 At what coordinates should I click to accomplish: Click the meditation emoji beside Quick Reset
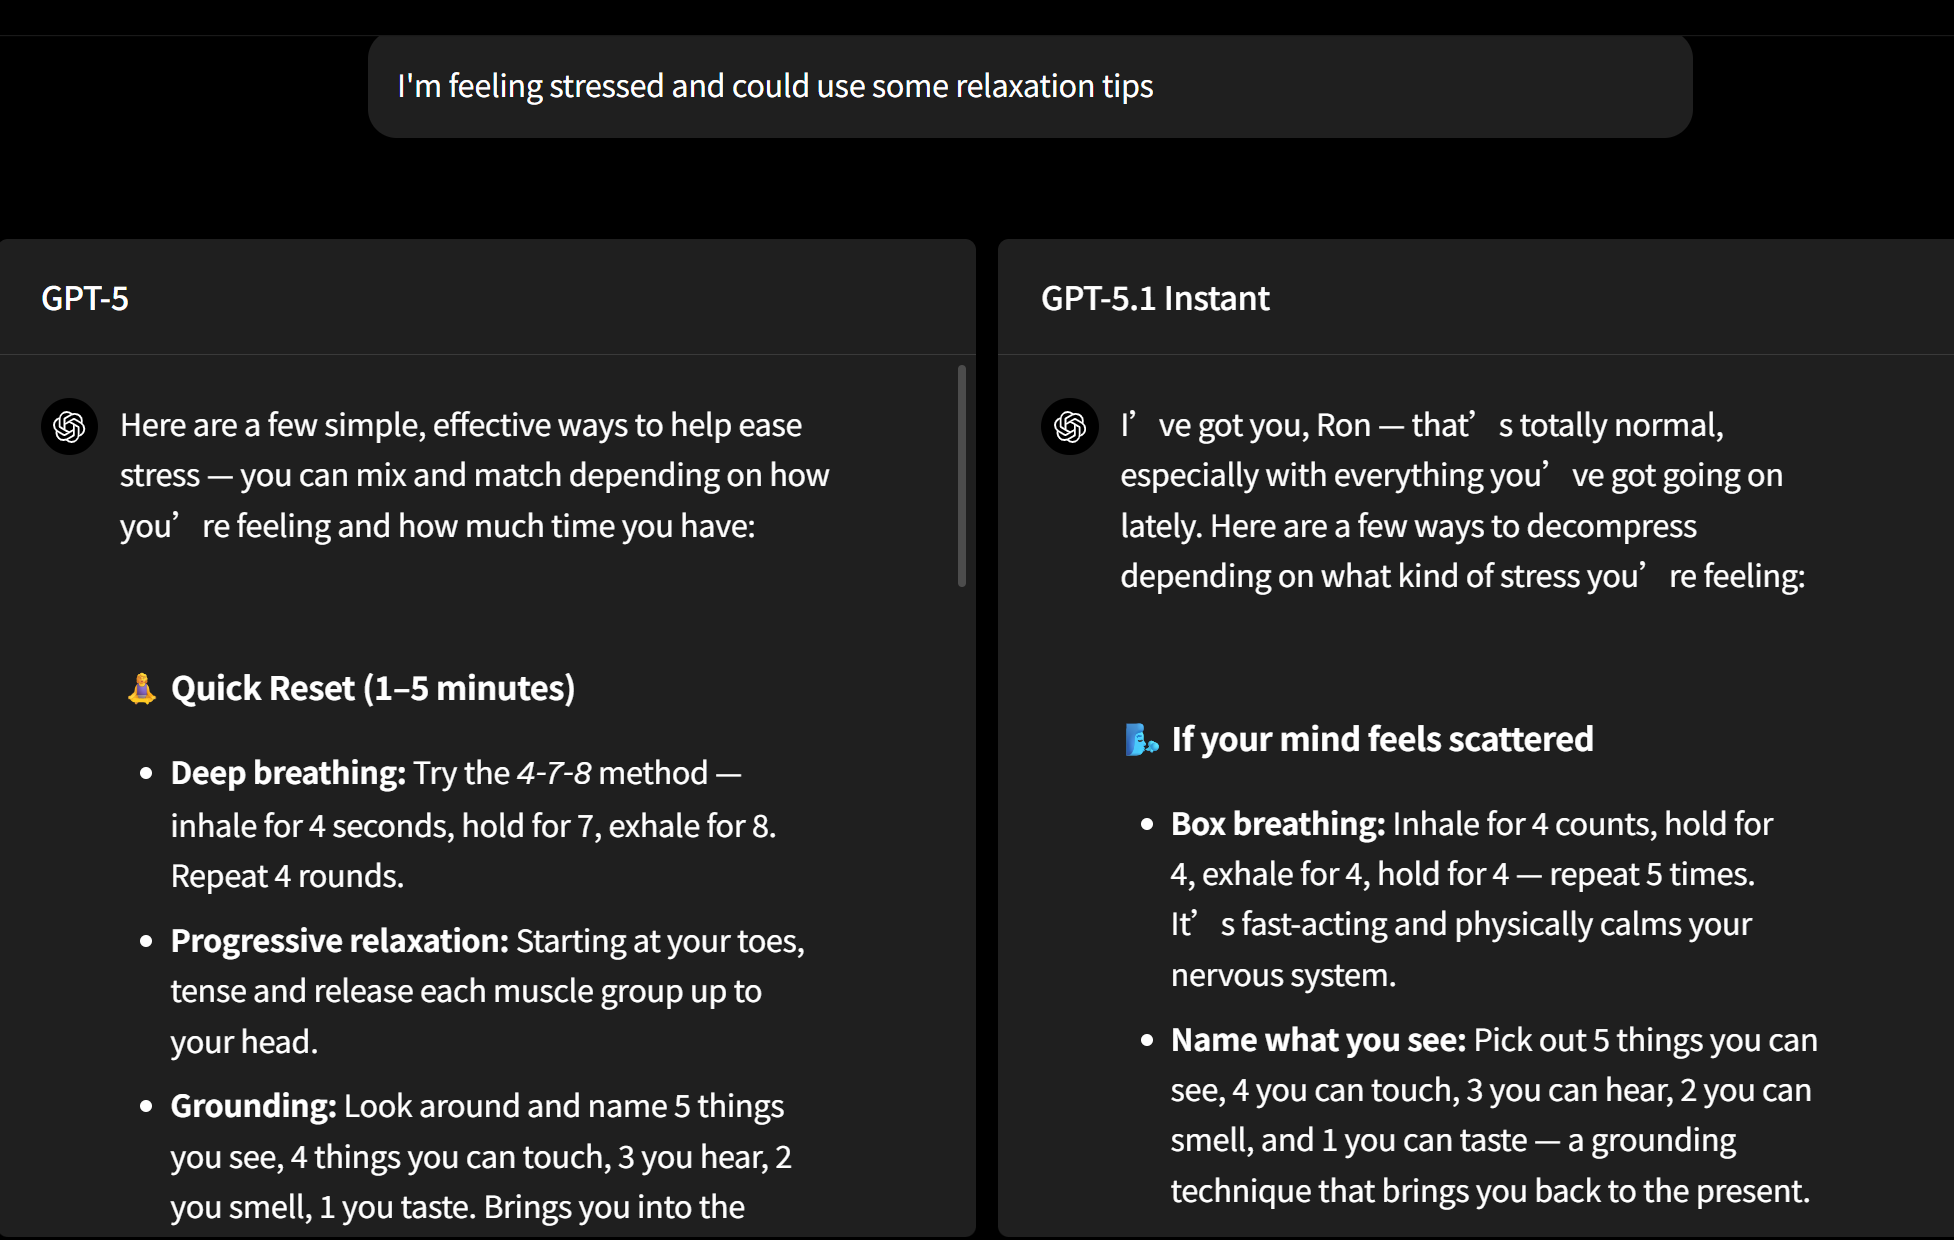point(142,689)
